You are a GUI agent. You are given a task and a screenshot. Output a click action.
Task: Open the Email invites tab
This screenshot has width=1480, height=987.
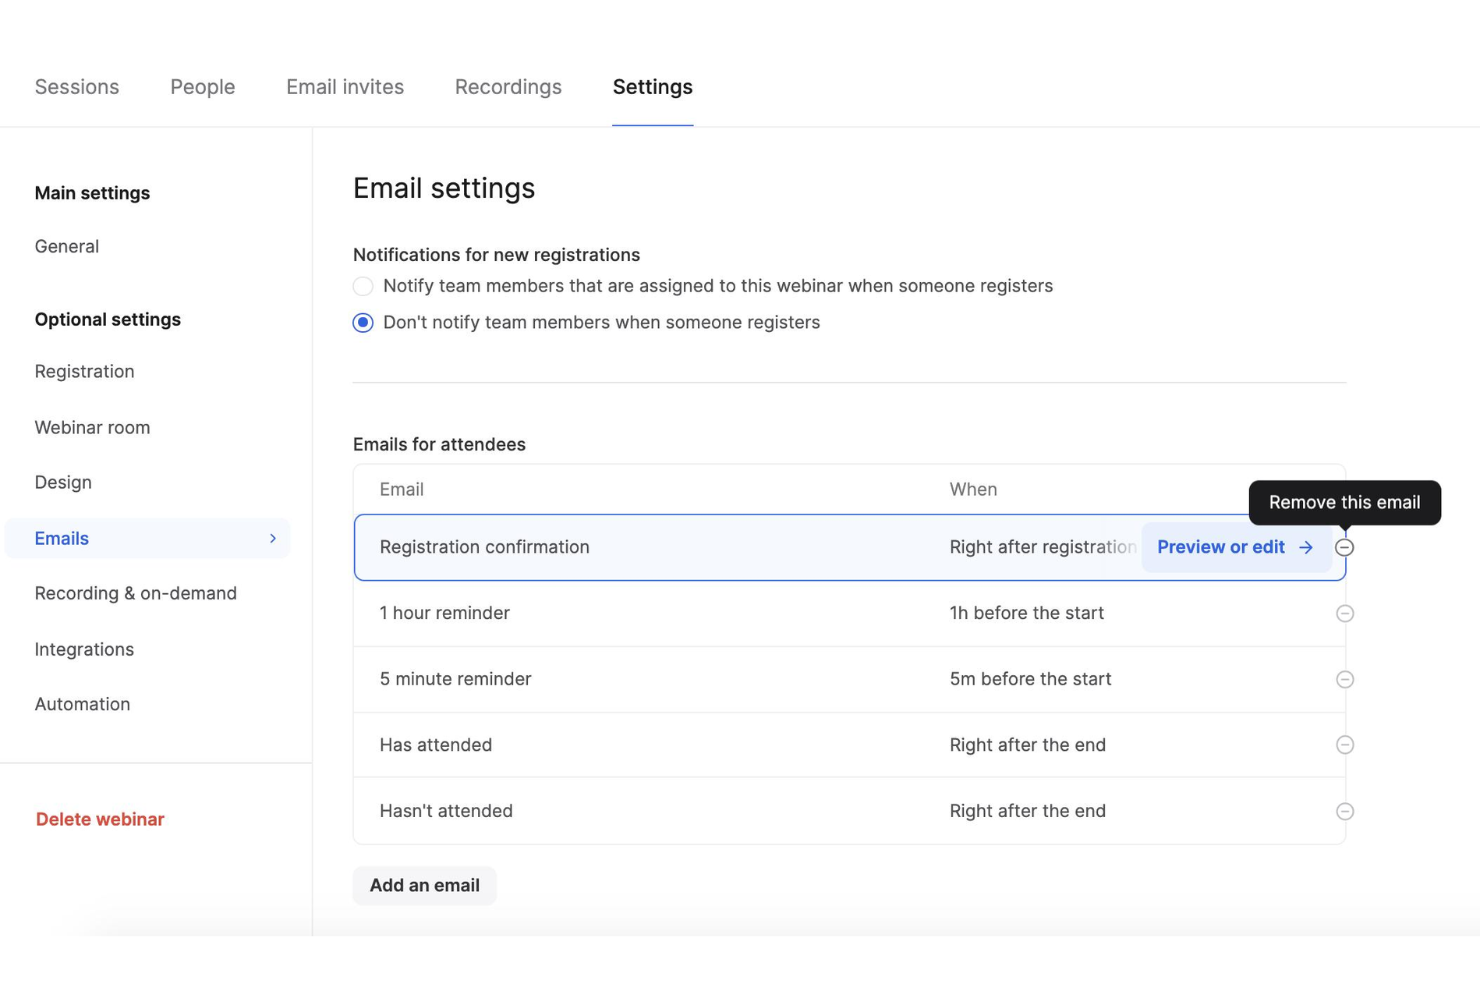pyautogui.click(x=344, y=87)
